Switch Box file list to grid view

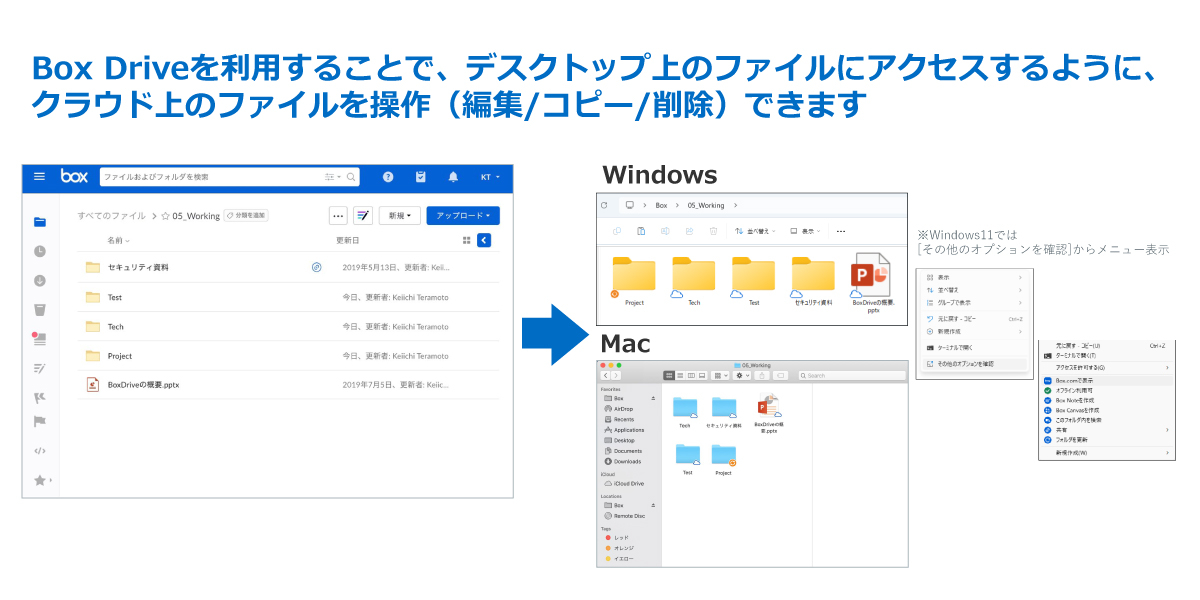click(x=467, y=240)
